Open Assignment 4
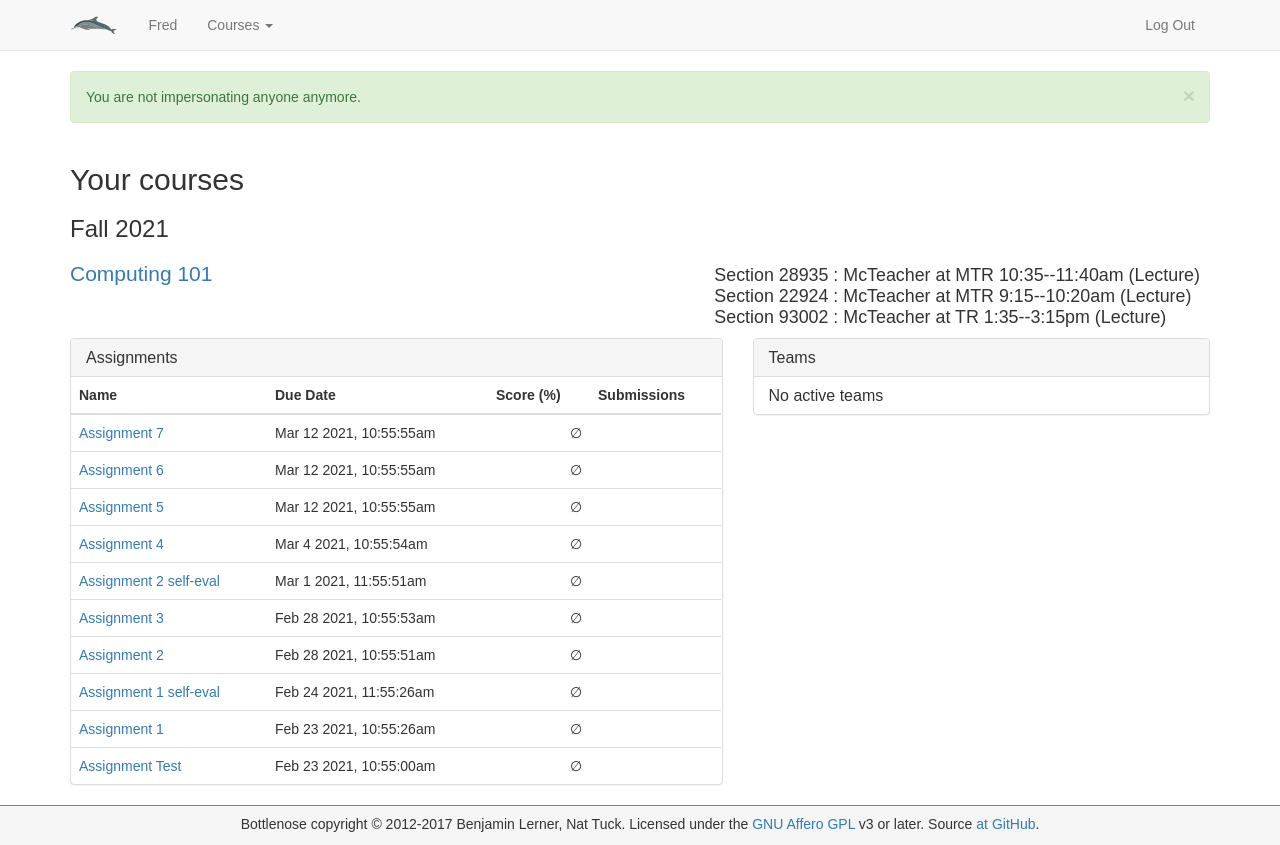Image resolution: width=1280 pixels, height=845 pixels. (x=121, y=544)
